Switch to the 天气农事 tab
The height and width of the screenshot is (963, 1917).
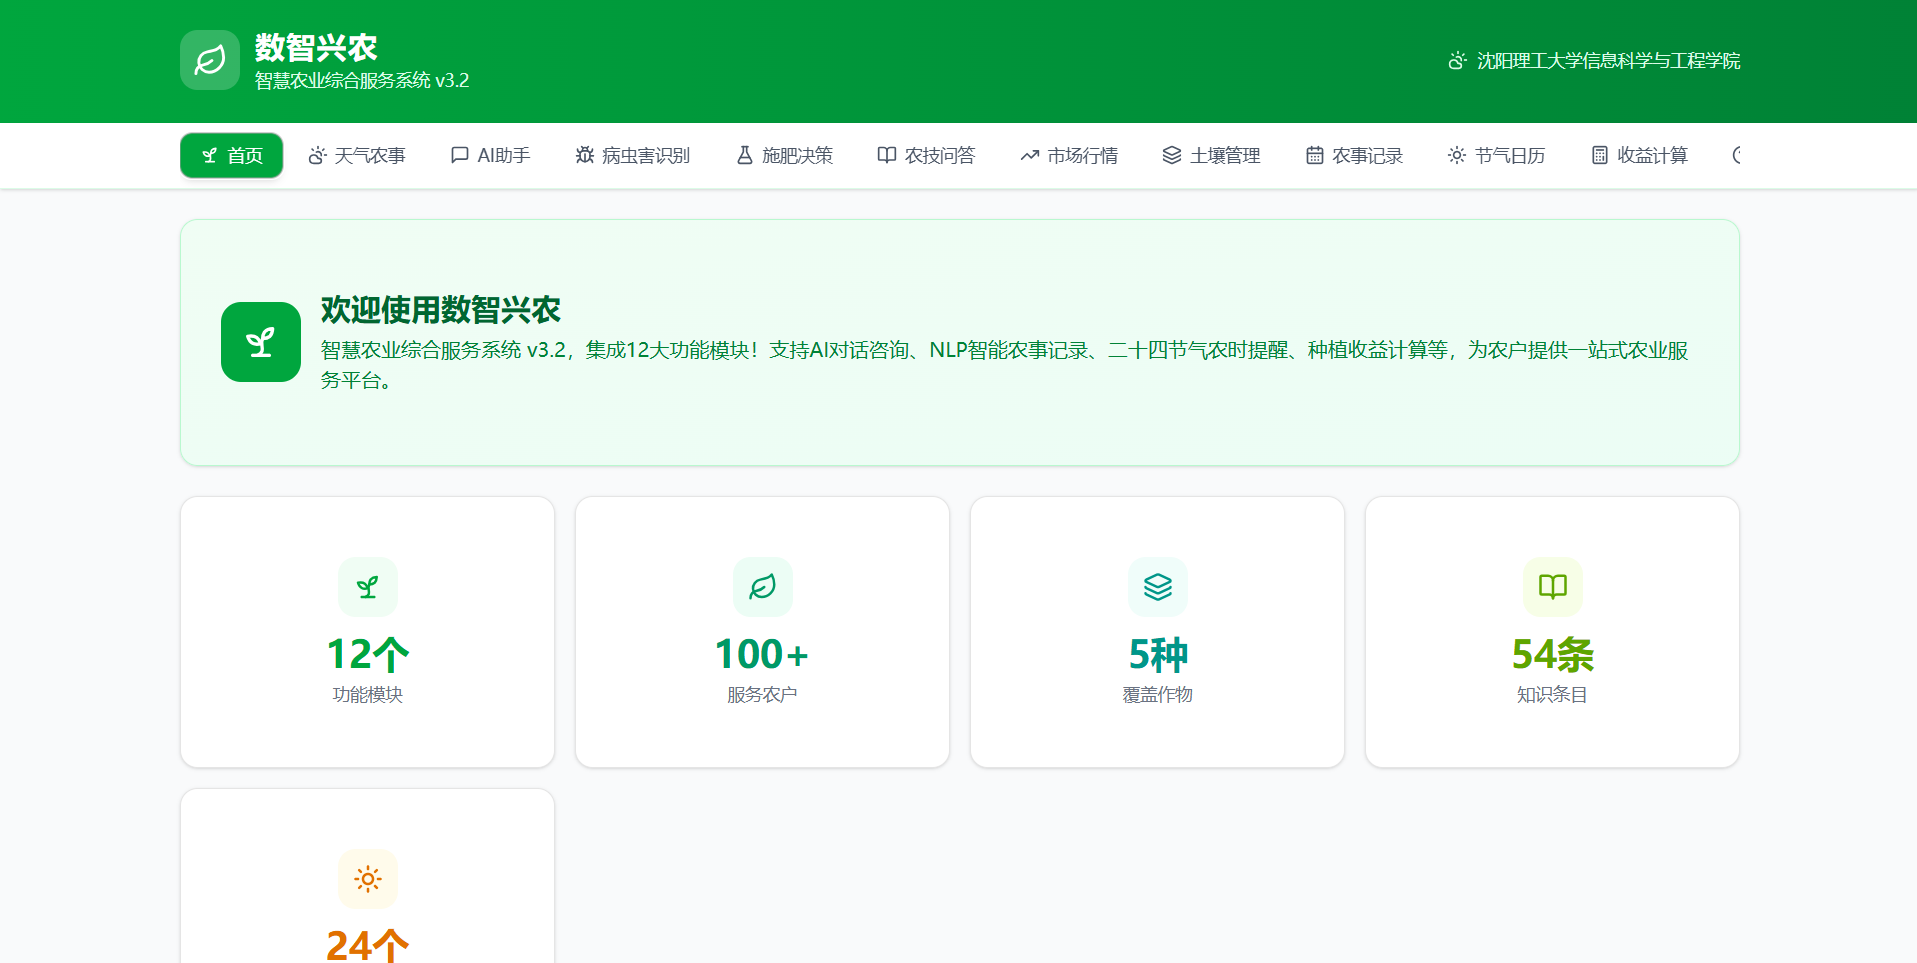tap(357, 155)
